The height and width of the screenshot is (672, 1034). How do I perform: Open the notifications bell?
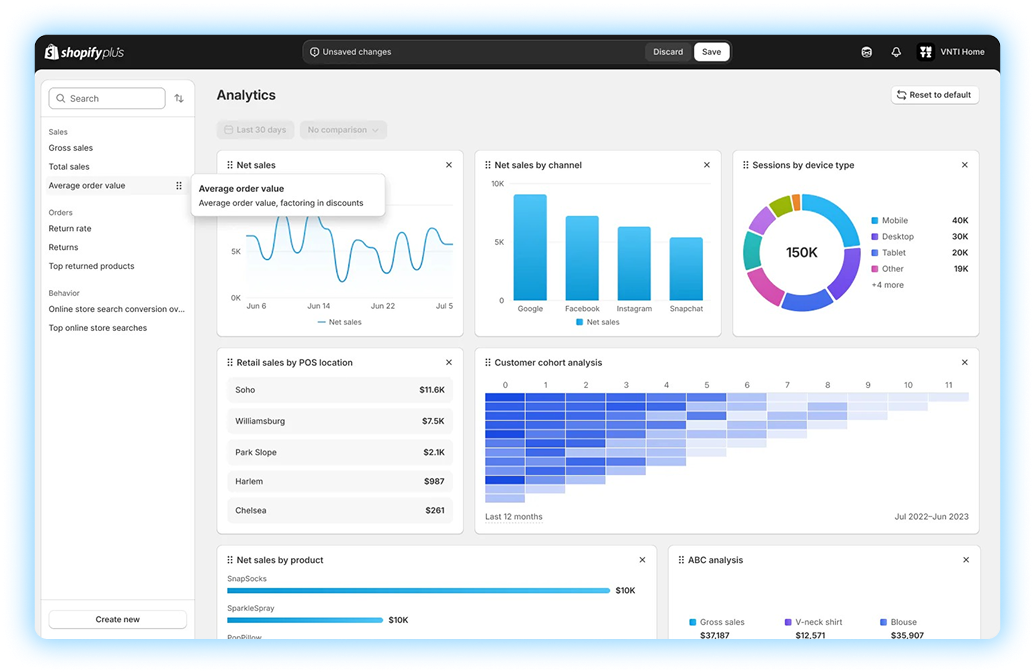click(896, 52)
